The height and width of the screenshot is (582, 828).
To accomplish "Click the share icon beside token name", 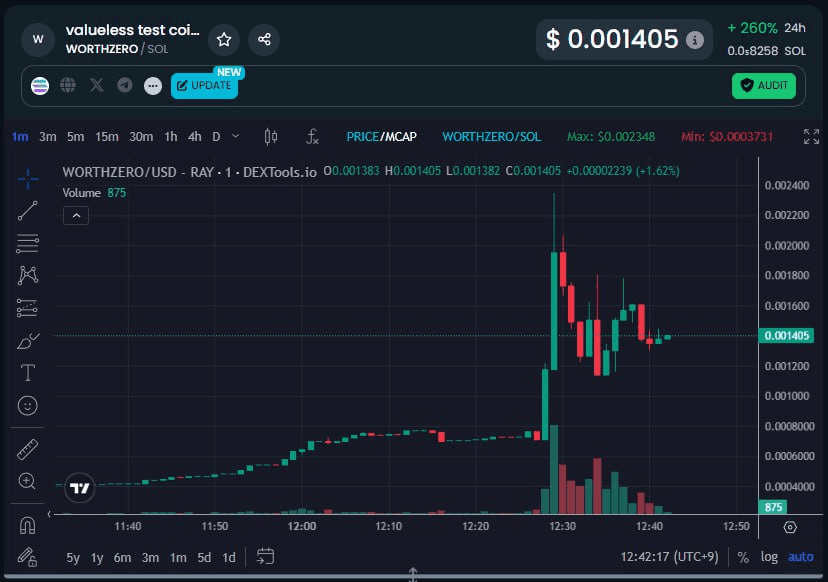I will [x=264, y=40].
